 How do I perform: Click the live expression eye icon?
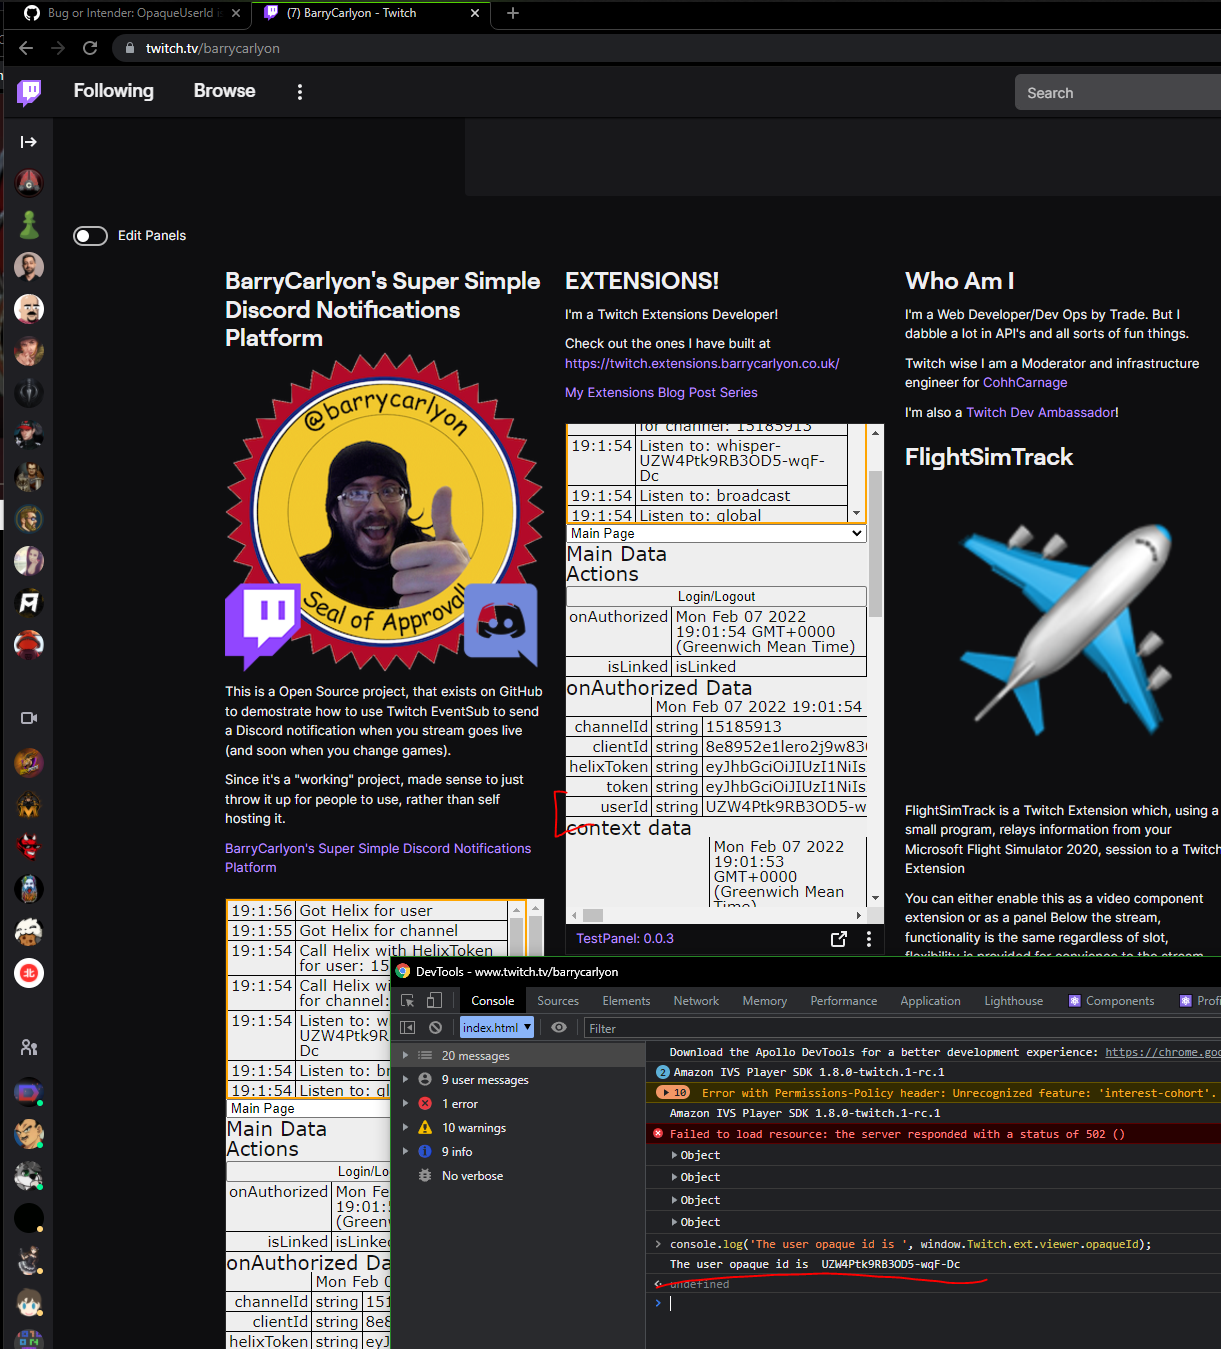point(559,1028)
